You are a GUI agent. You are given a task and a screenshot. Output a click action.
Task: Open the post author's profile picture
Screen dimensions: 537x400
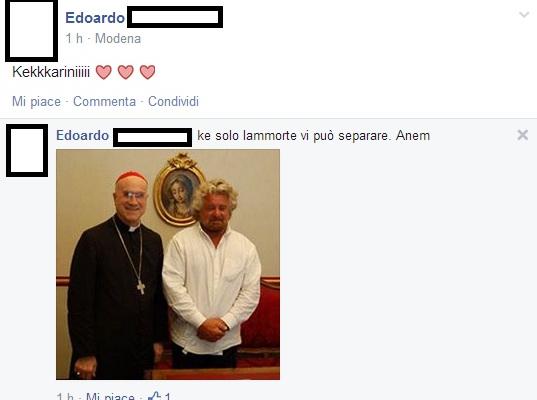[32, 30]
